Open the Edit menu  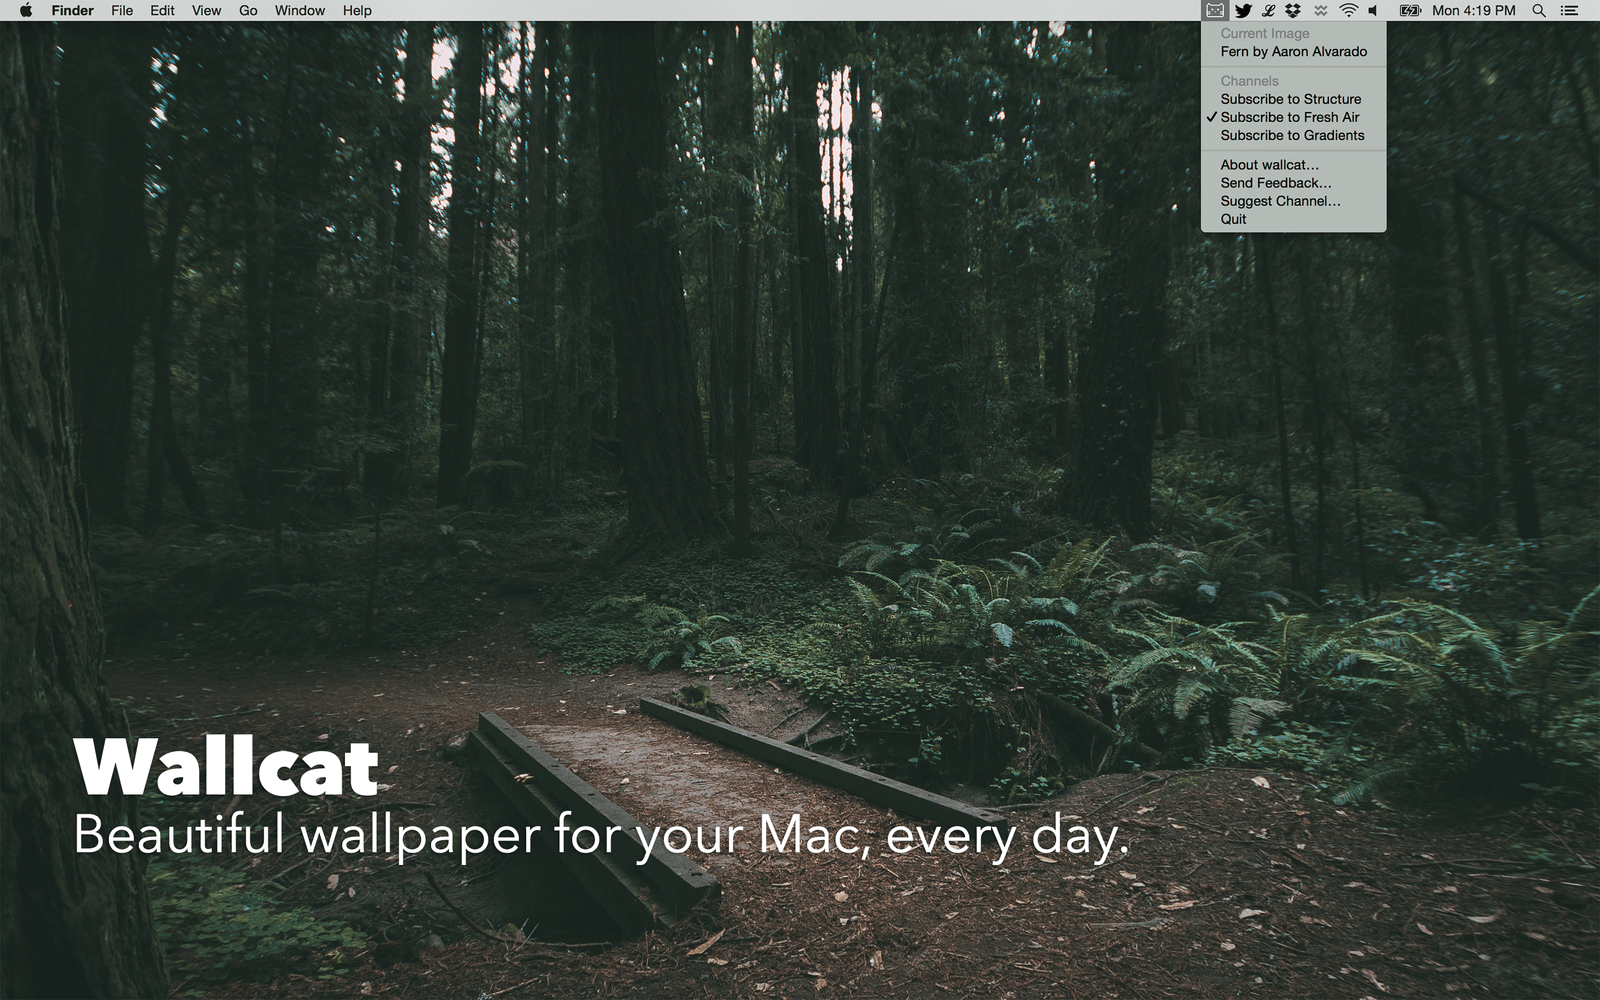click(x=162, y=11)
